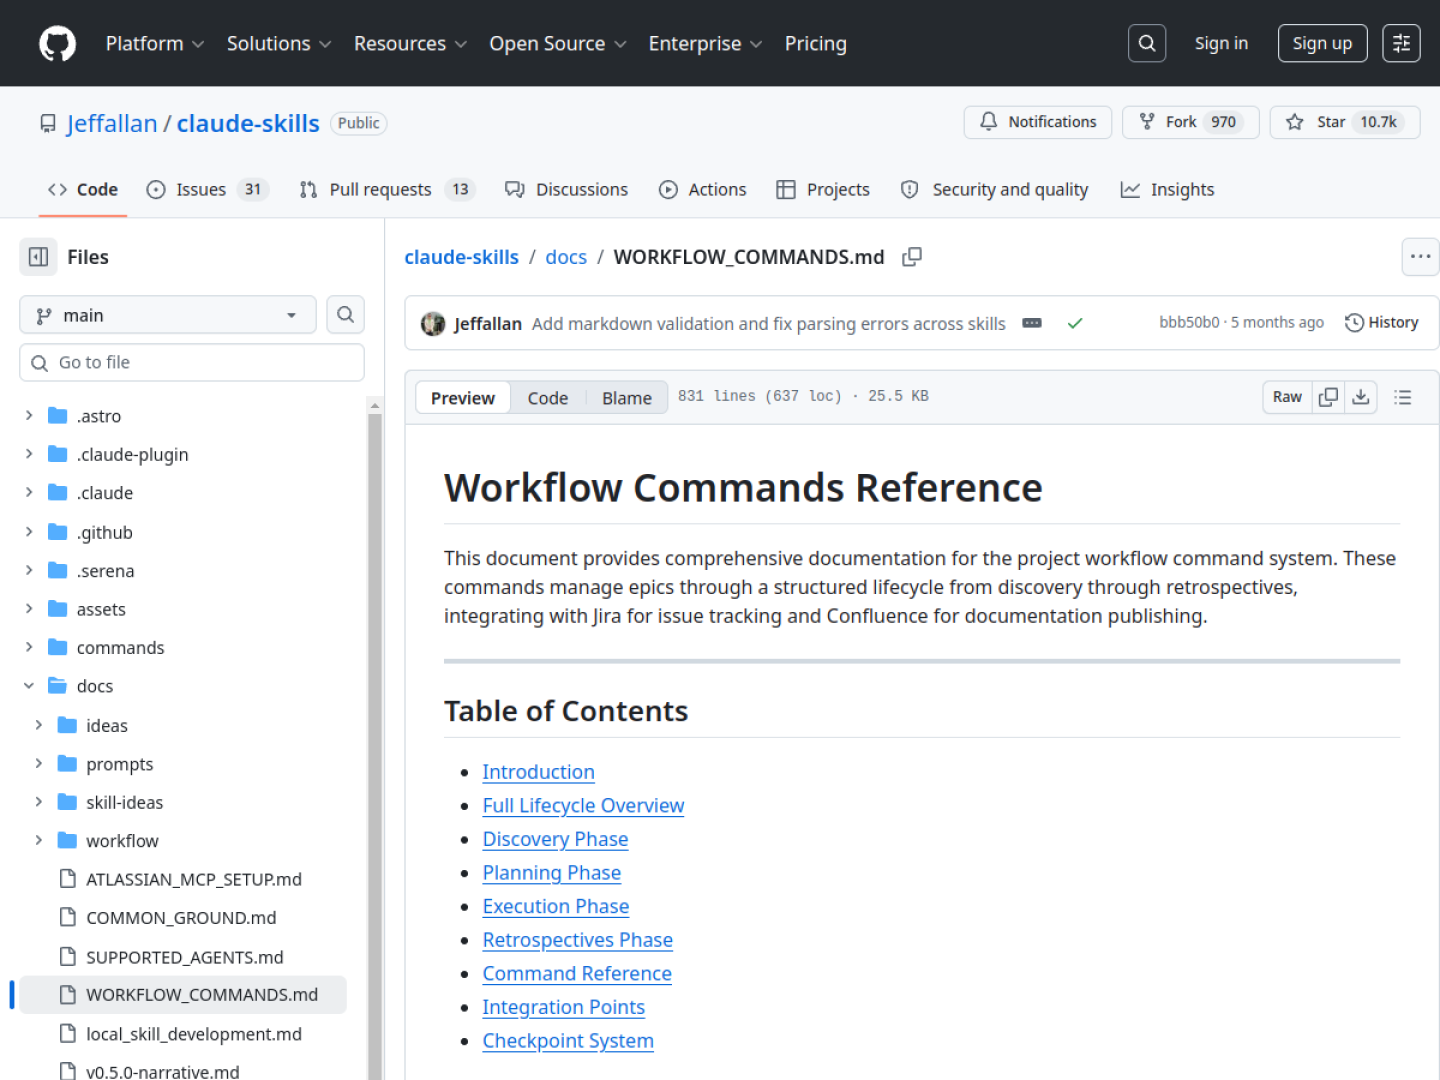Viewport: 1440px width, 1080px height.
Task: Open COMMON_GROUND.md in the file tree
Action: tap(181, 918)
